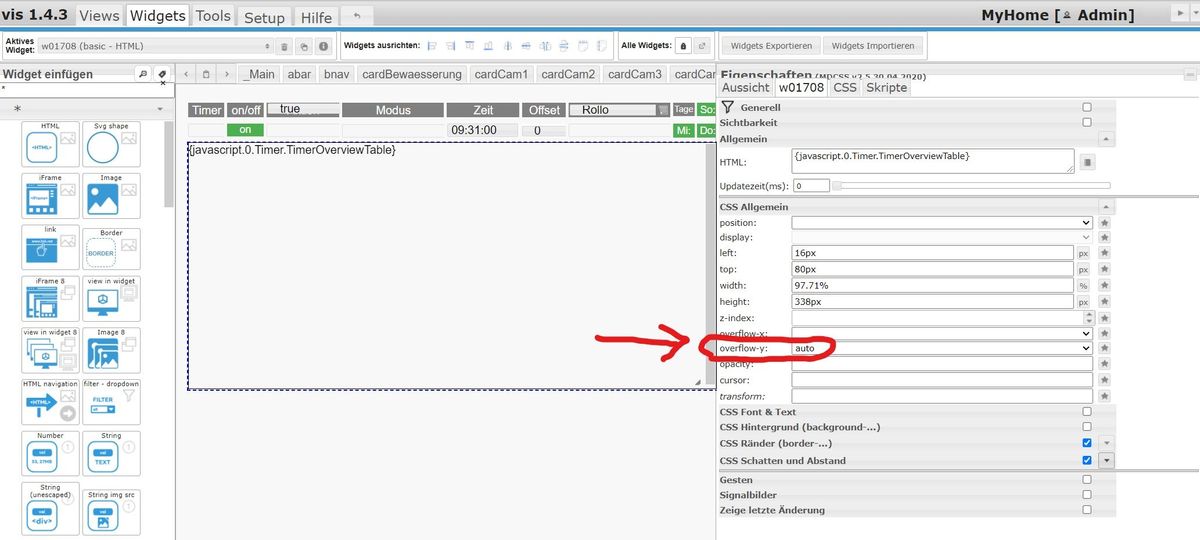Click the undo arrow button

click(x=357, y=17)
